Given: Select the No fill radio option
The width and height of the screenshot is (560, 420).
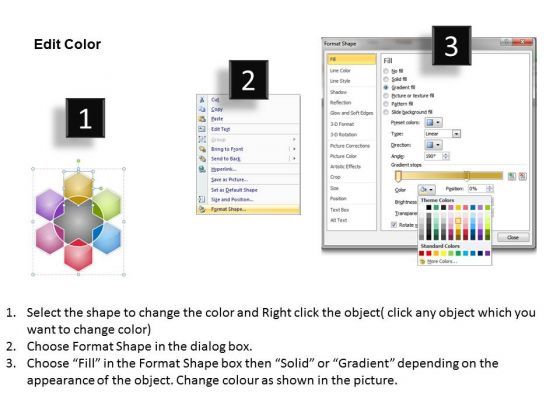Looking at the screenshot, I should (386, 71).
